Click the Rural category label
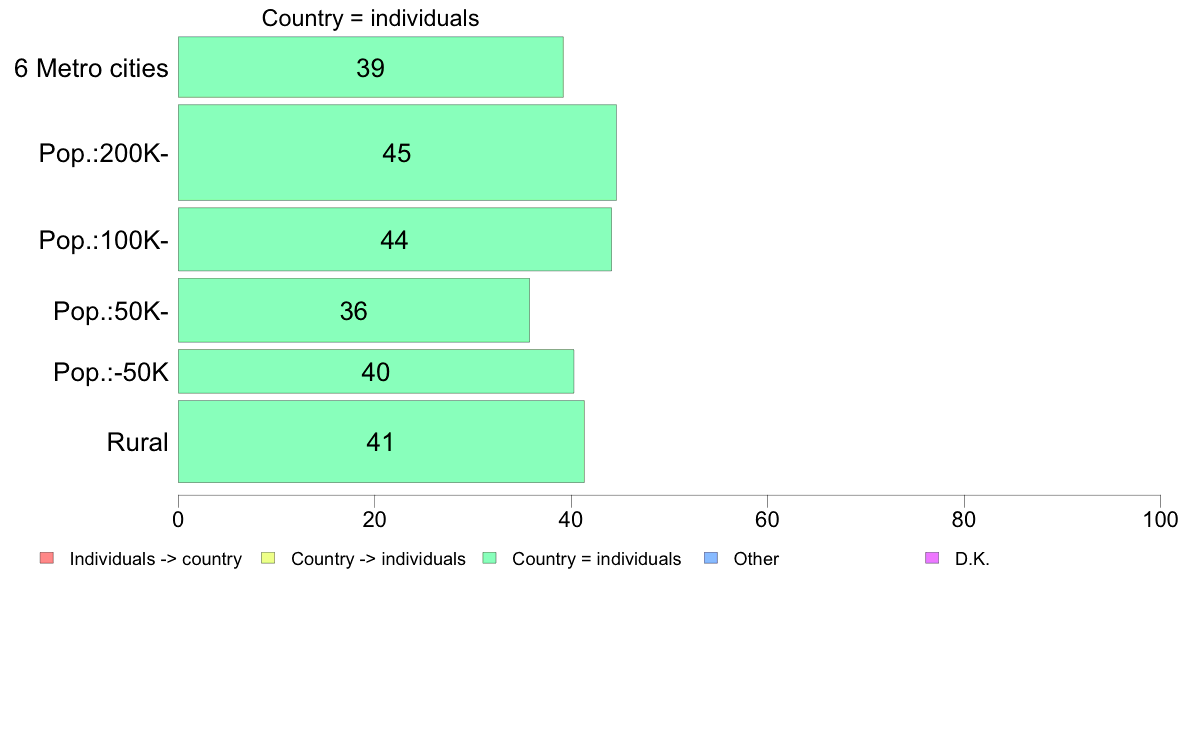This screenshot has height=736, width=1188. [137, 442]
